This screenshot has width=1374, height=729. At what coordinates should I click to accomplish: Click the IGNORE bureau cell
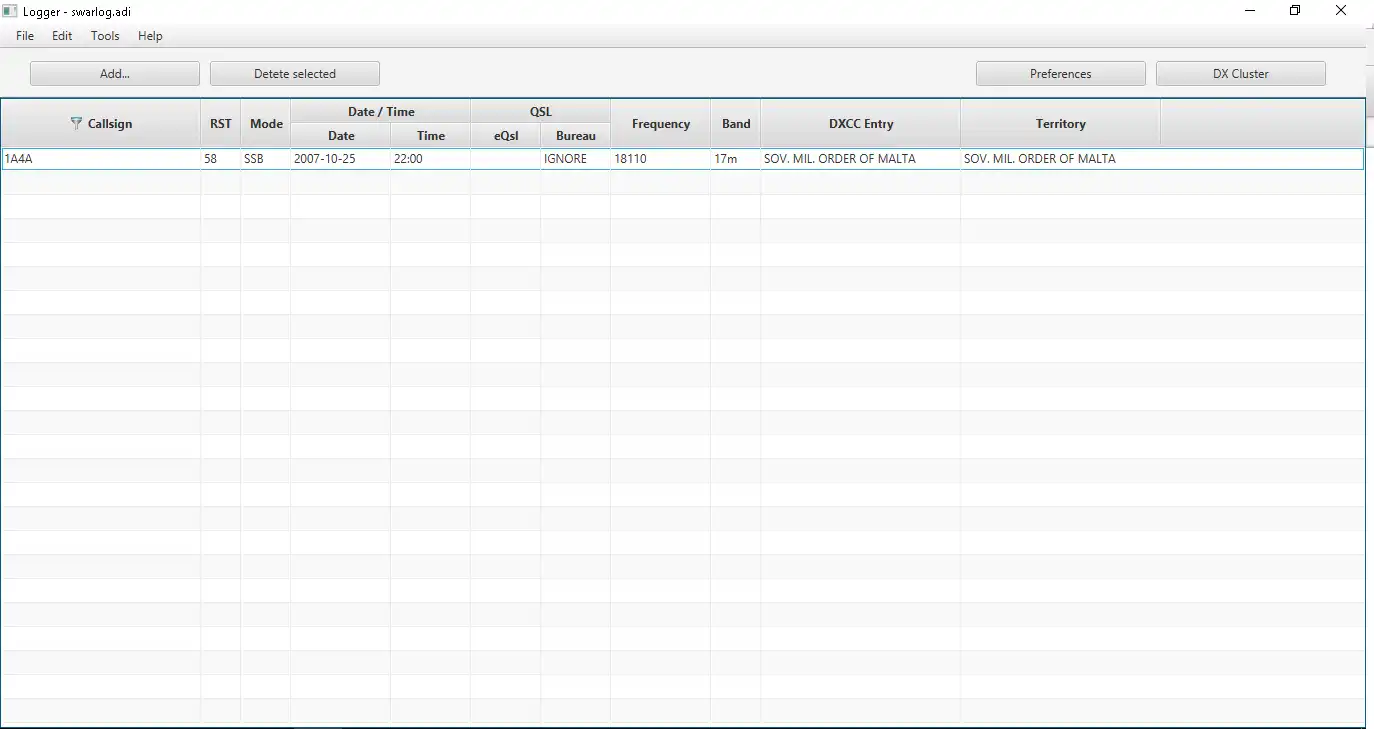click(x=576, y=159)
